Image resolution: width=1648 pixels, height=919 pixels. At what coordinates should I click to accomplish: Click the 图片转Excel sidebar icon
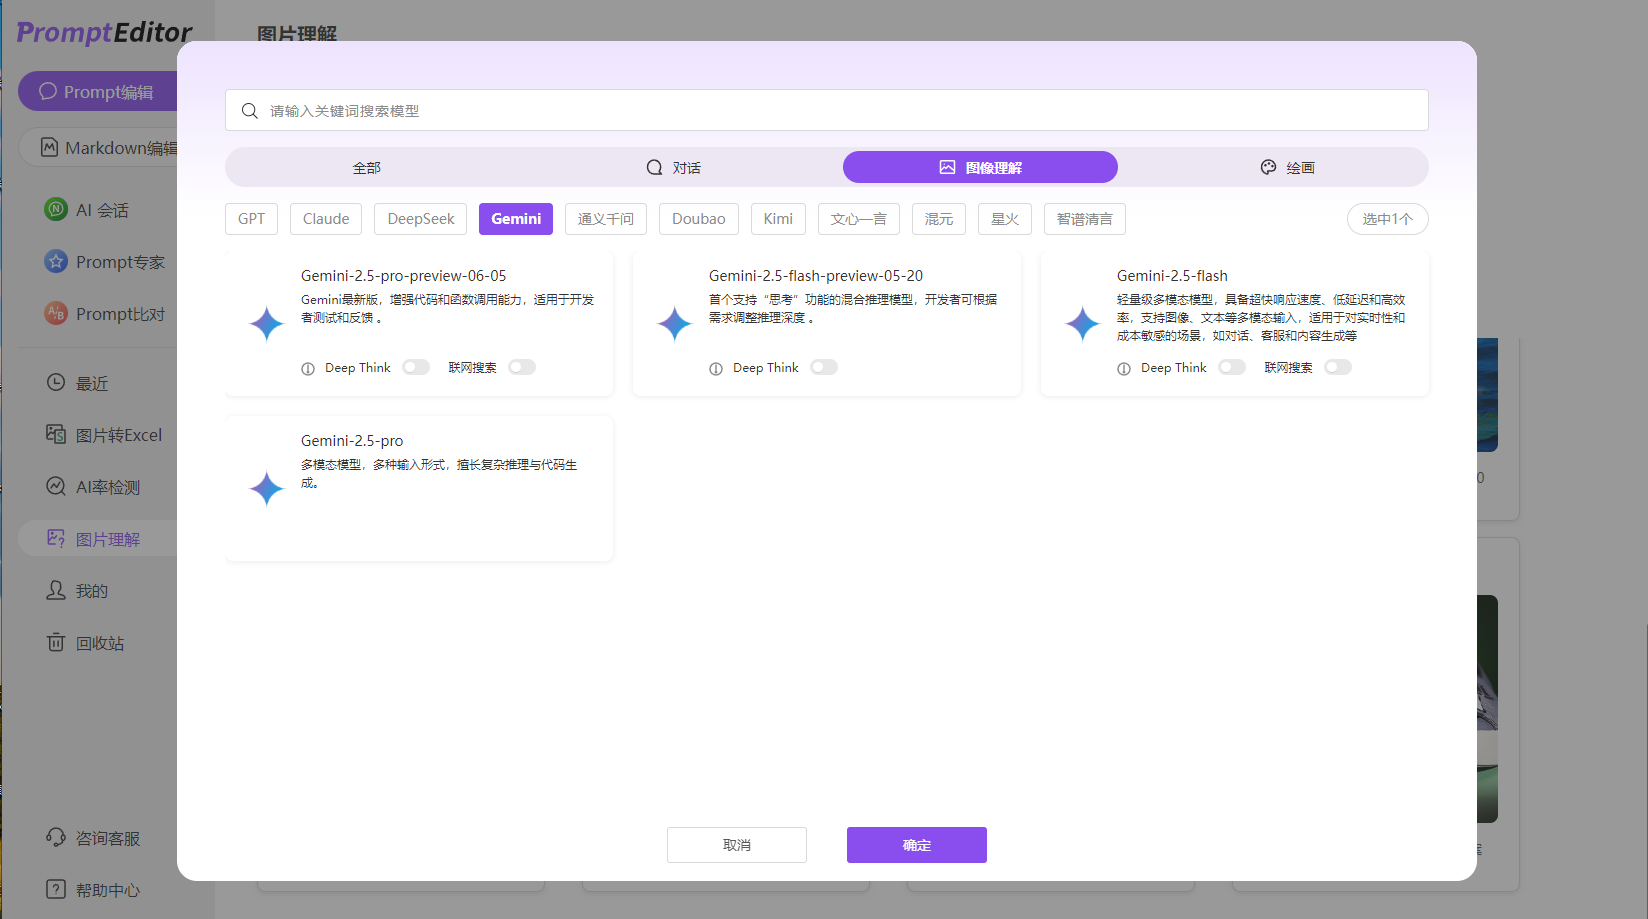coord(56,434)
